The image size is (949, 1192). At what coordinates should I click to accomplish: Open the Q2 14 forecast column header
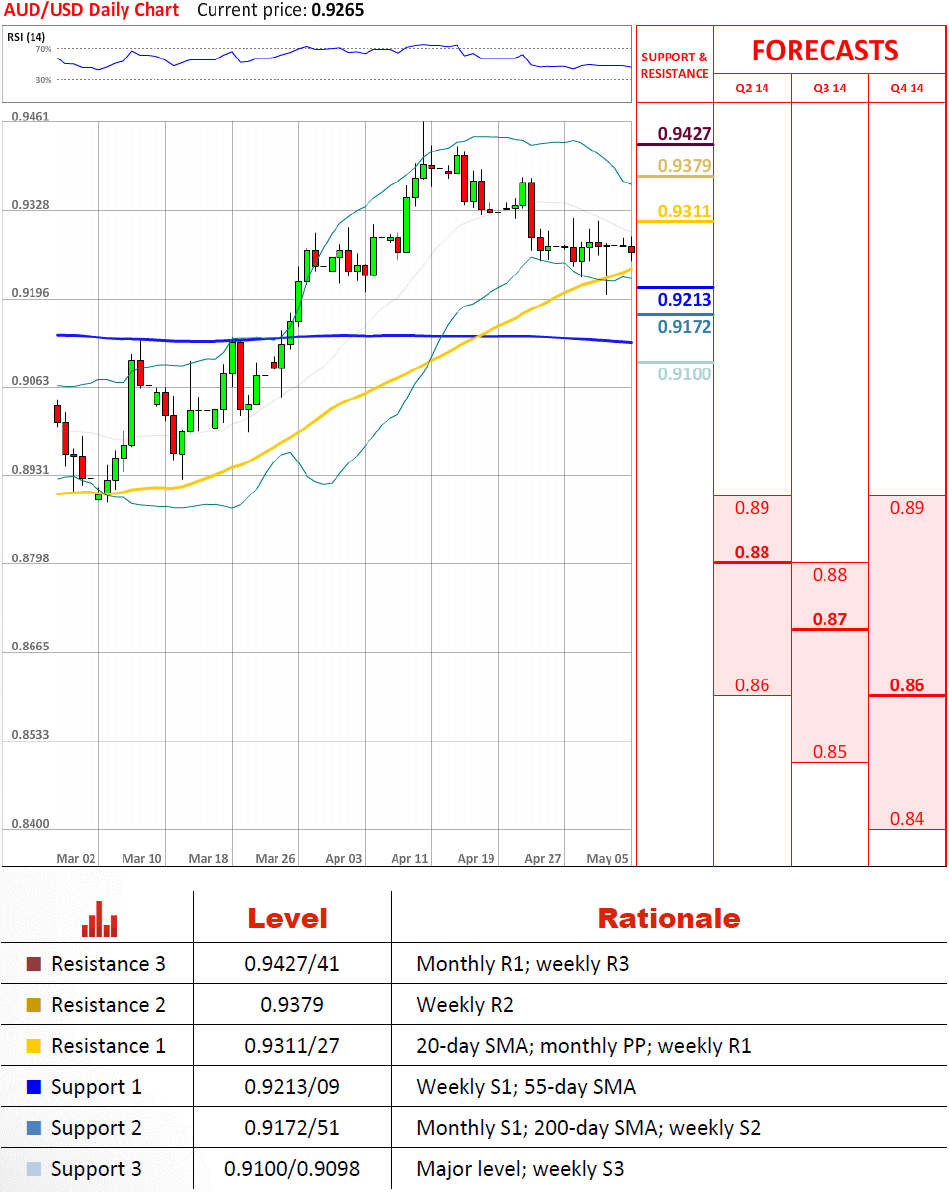coord(752,88)
